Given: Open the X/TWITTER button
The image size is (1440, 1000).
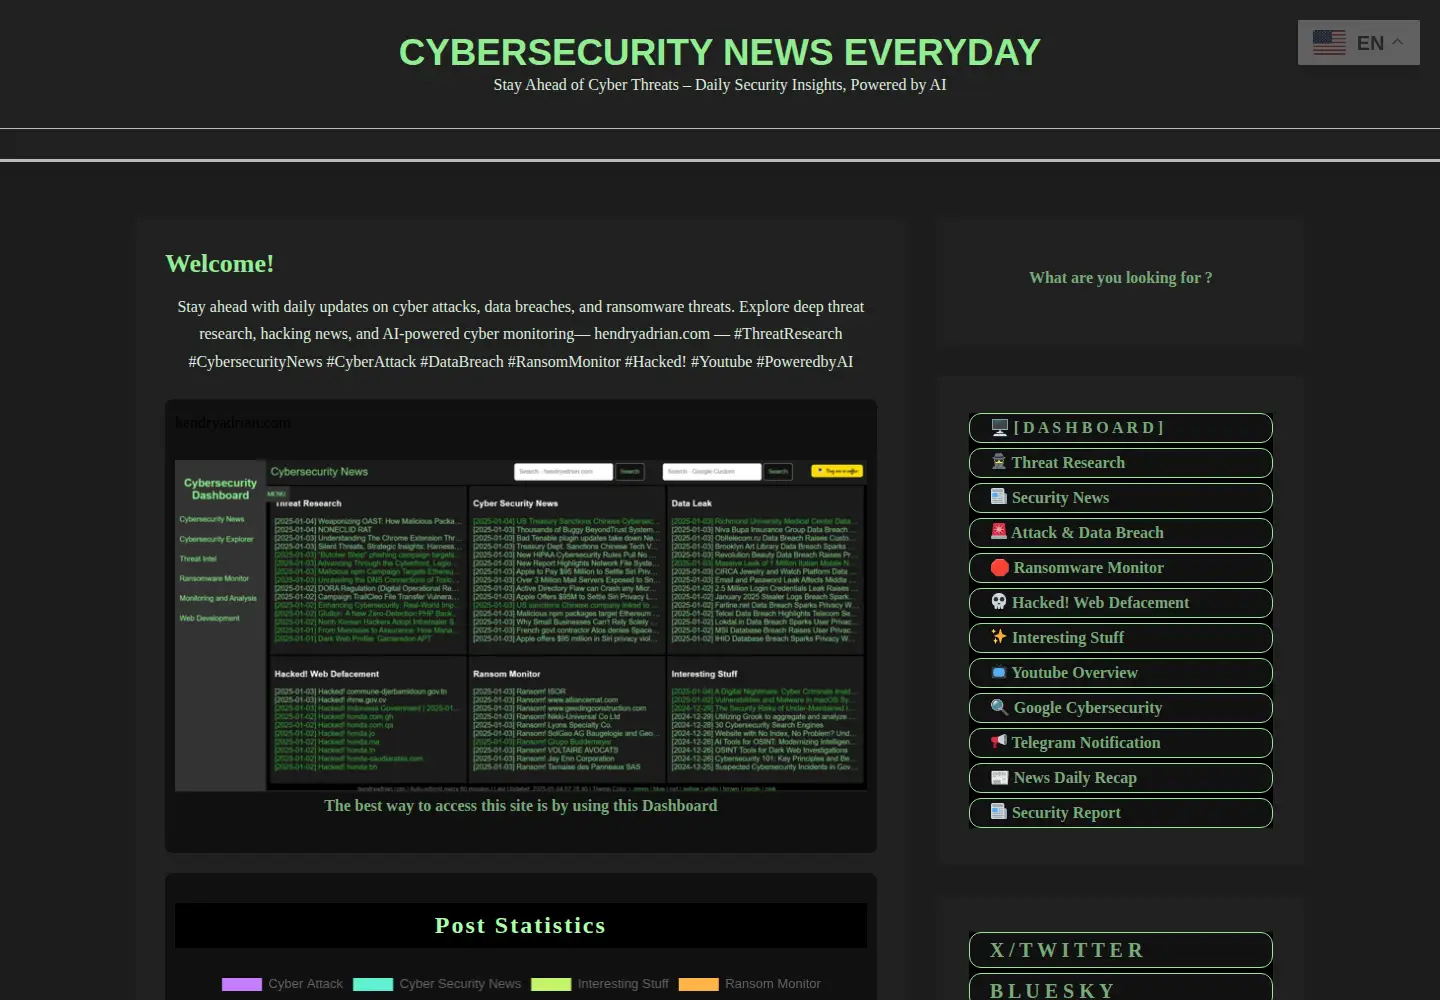Looking at the screenshot, I should [x=1120, y=950].
